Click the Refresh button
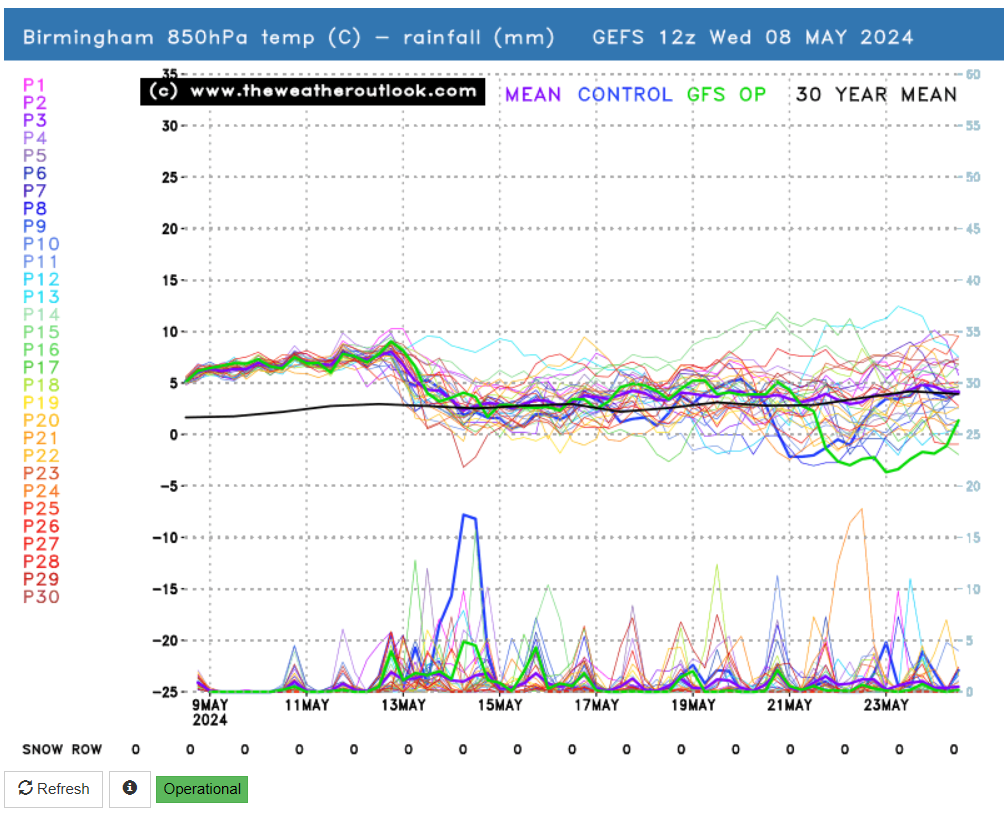 [x=54, y=789]
